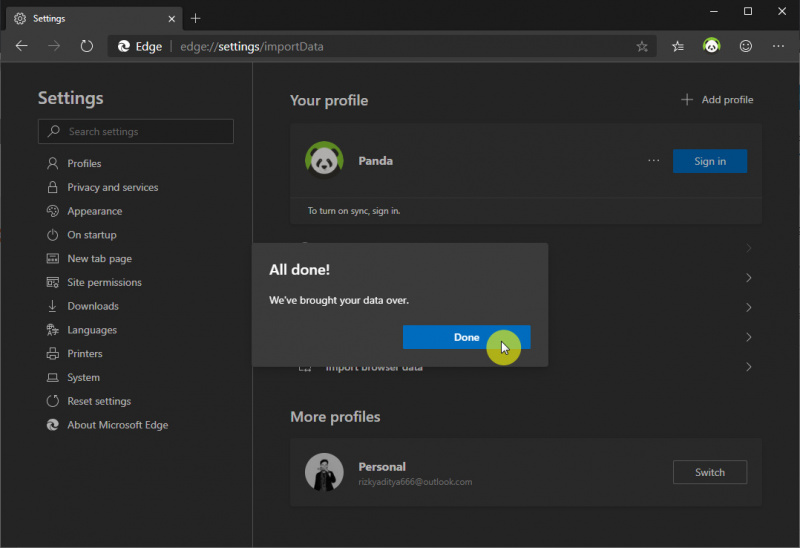This screenshot has height=548, width=800.
Task: Click the Edge logo in address bar
Action: click(124, 46)
